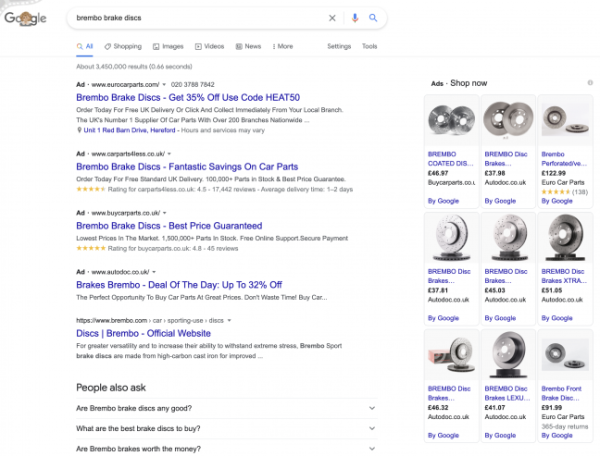Open the More search options menu

point(282,46)
